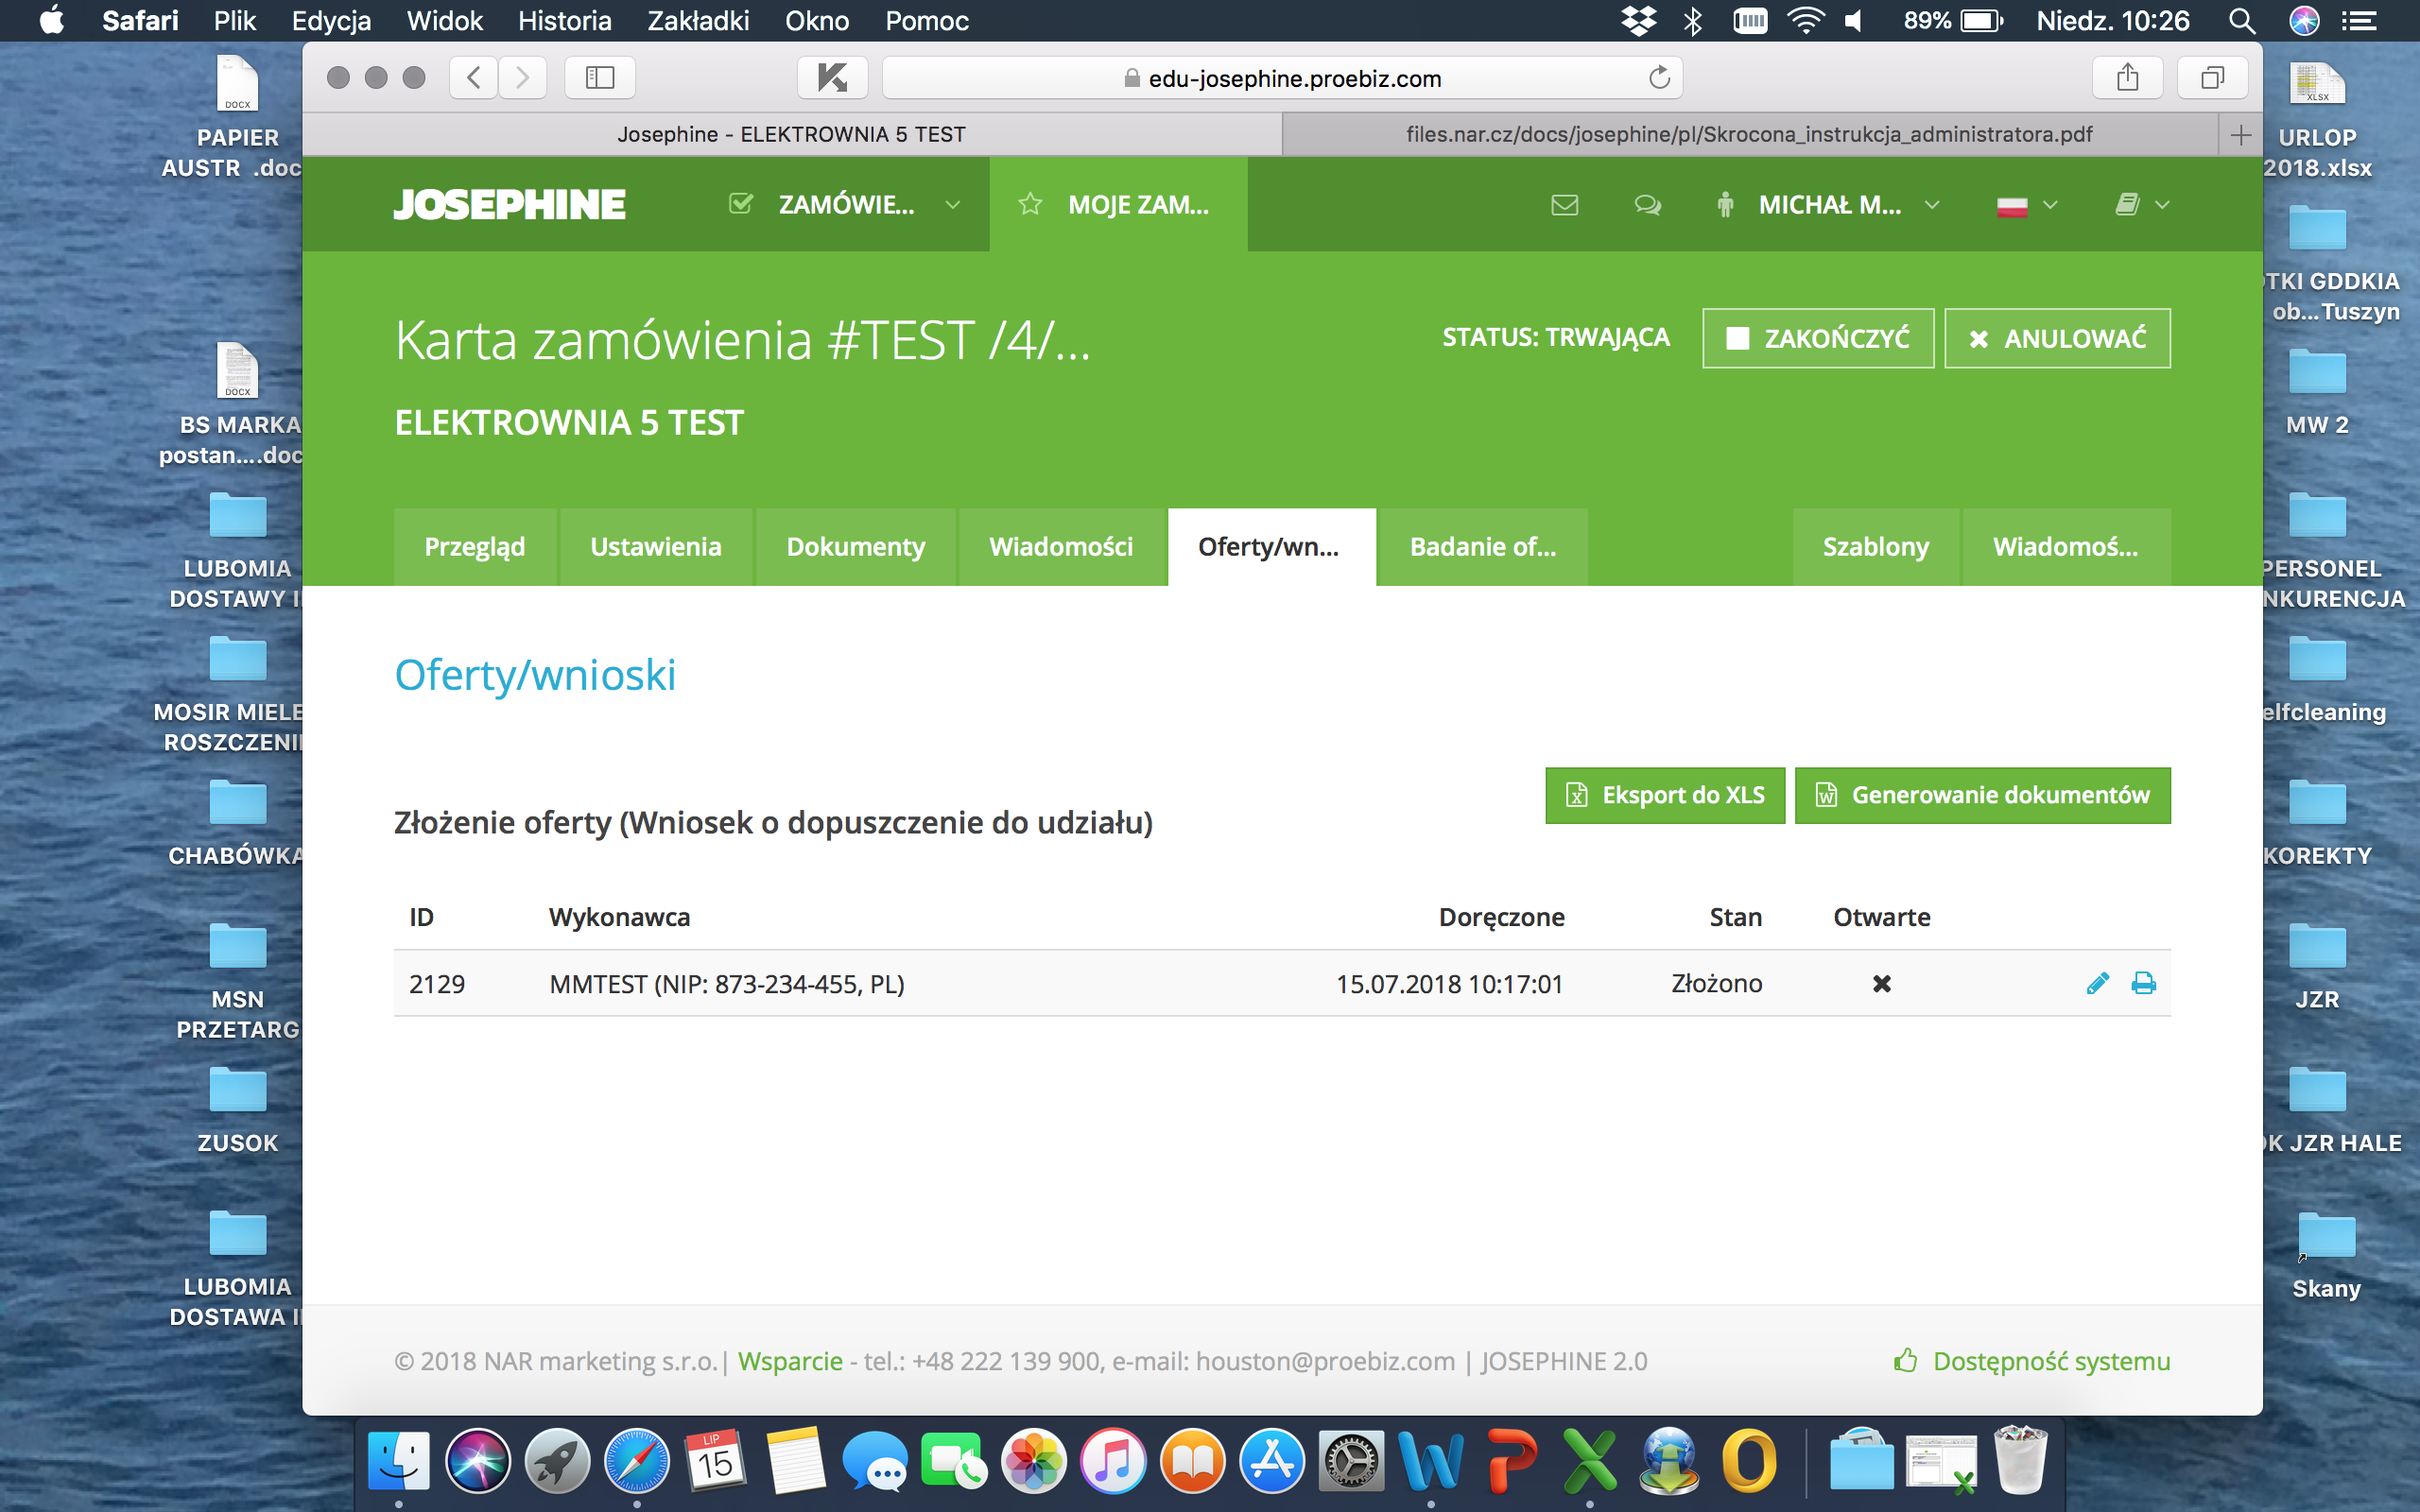Expand the ZAMÓWIE... dropdown menu
The width and height of the screenshot is (2420, 1512).
[x=845, y=205]
